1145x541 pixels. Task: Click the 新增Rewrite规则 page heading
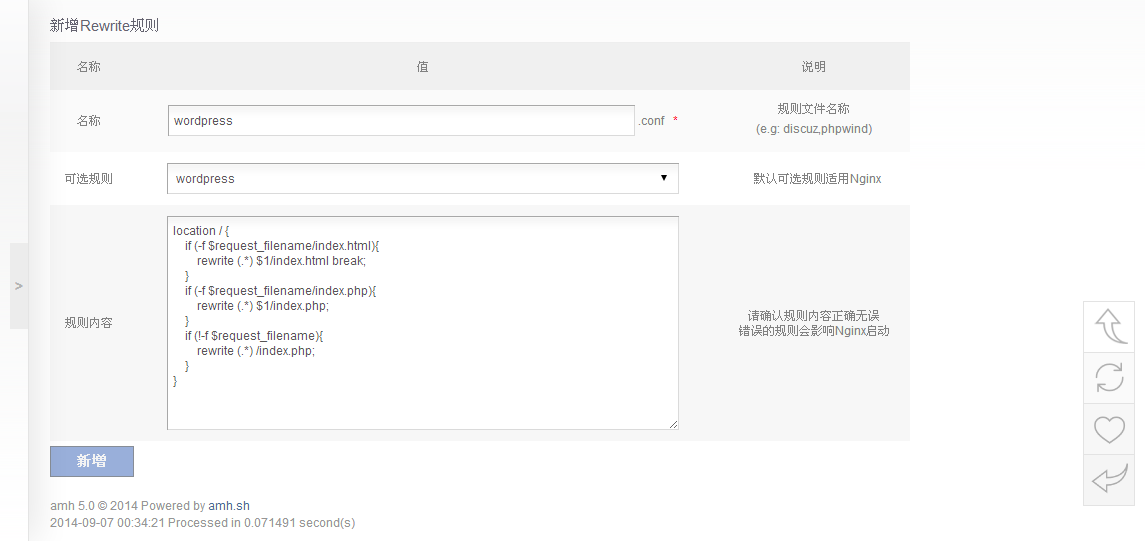tap(104, 25)
